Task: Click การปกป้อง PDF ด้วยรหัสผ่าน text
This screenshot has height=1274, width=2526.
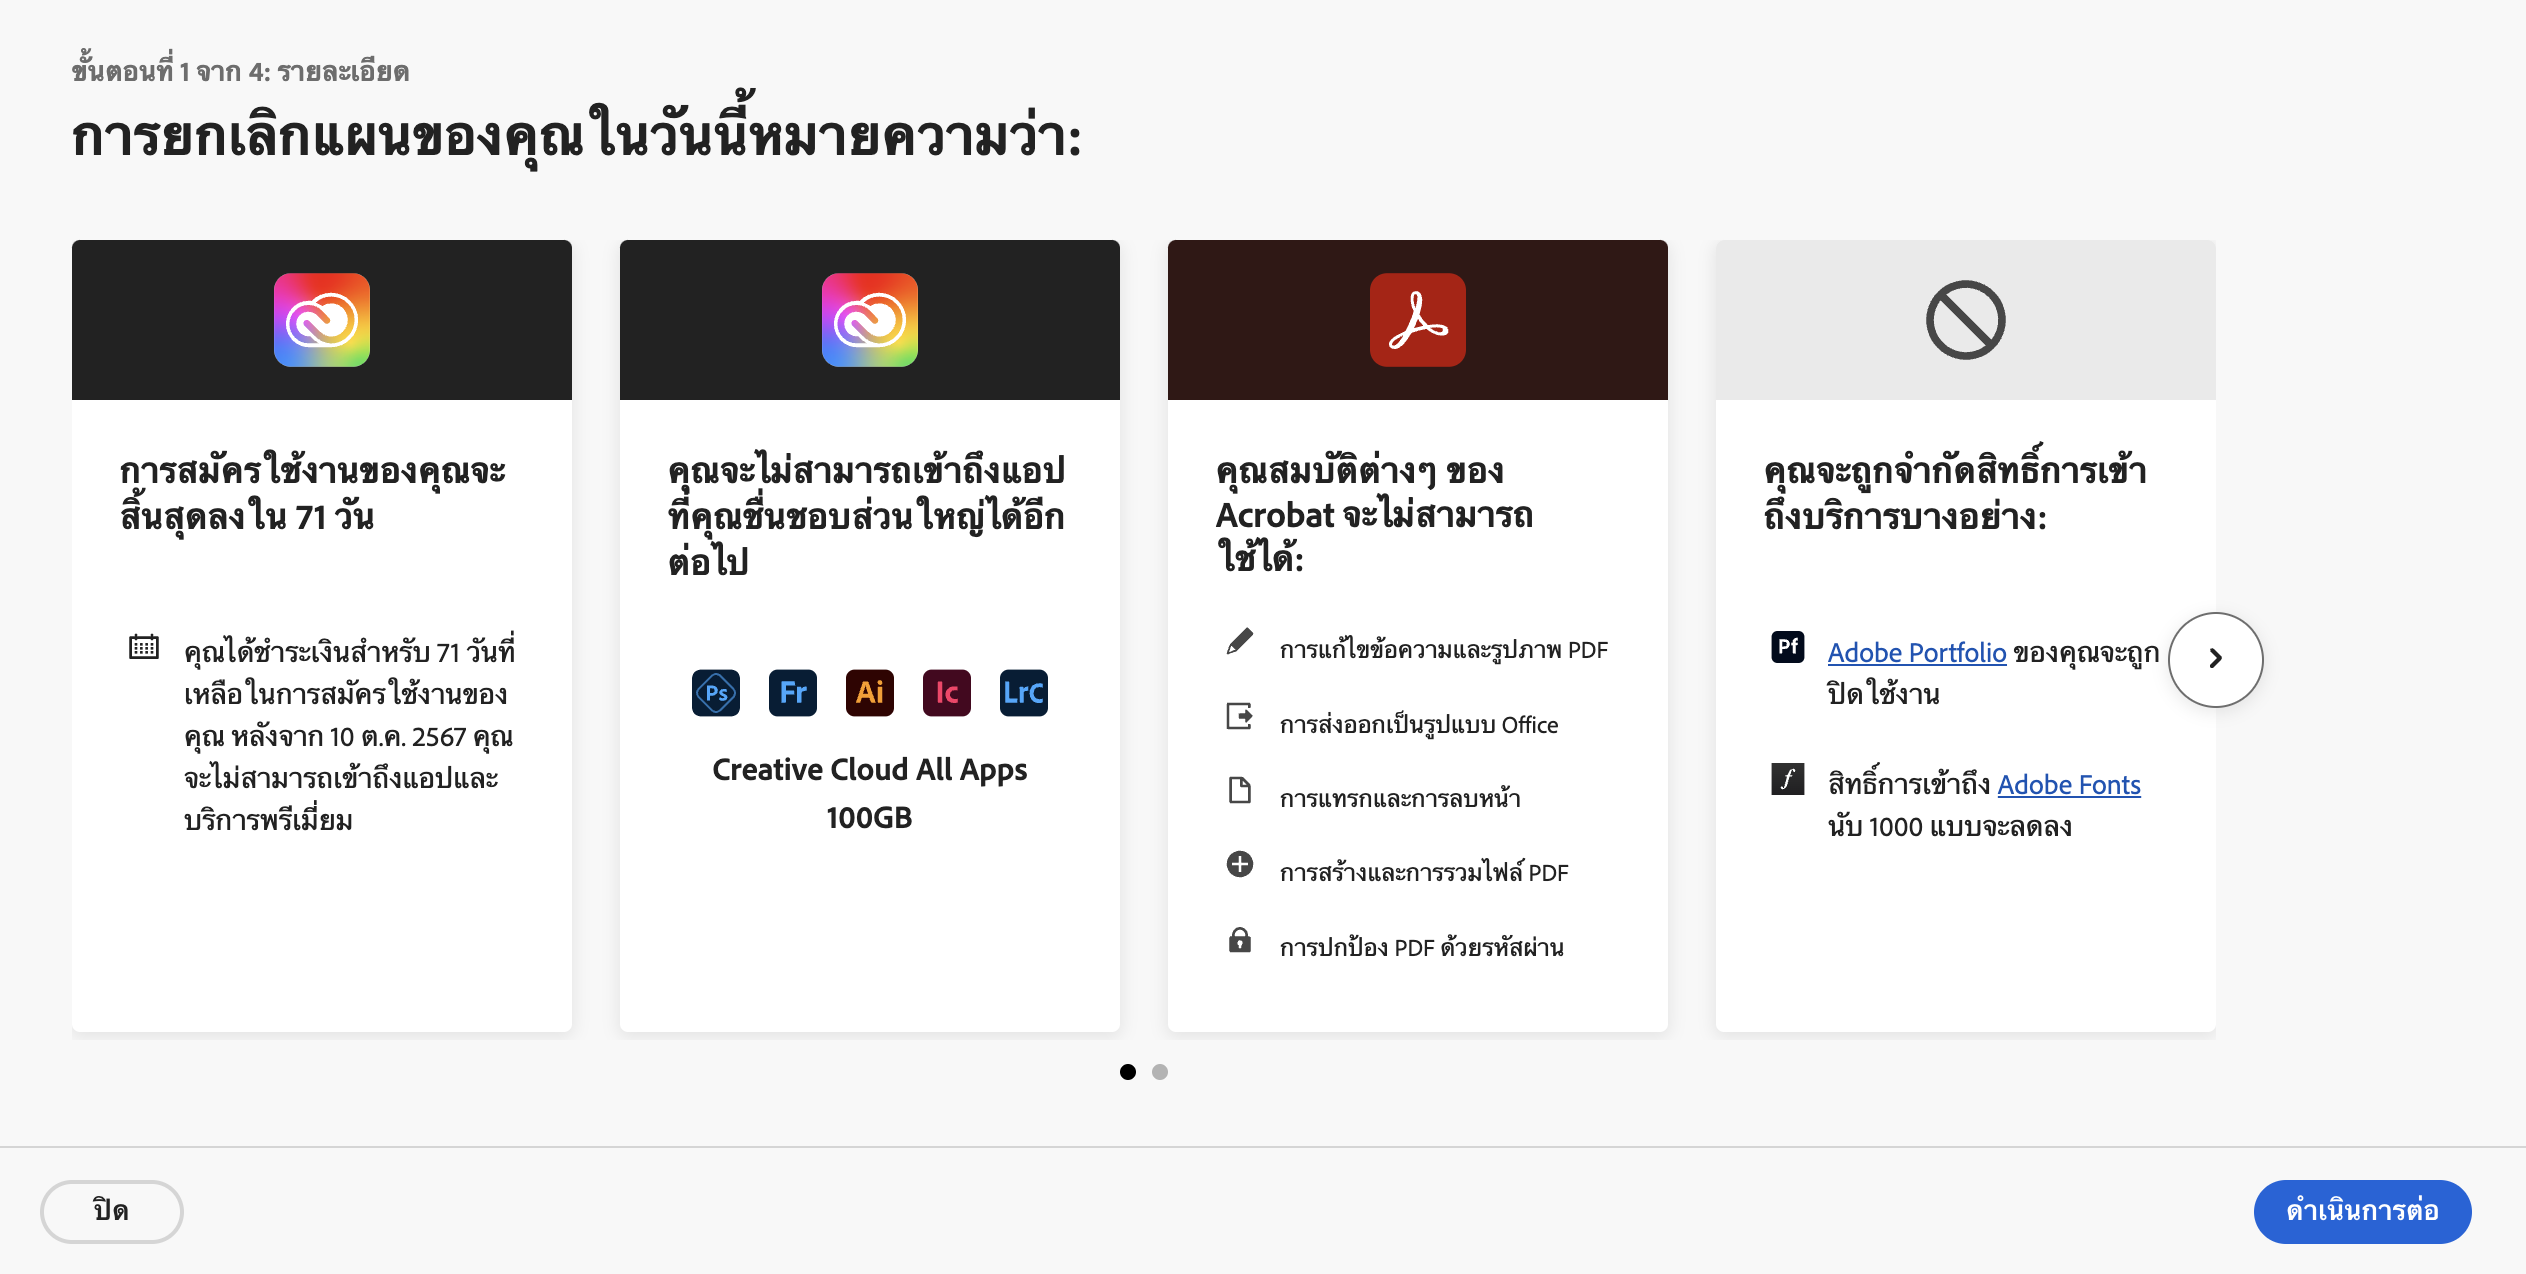Action: click(x=1422, y=946)
